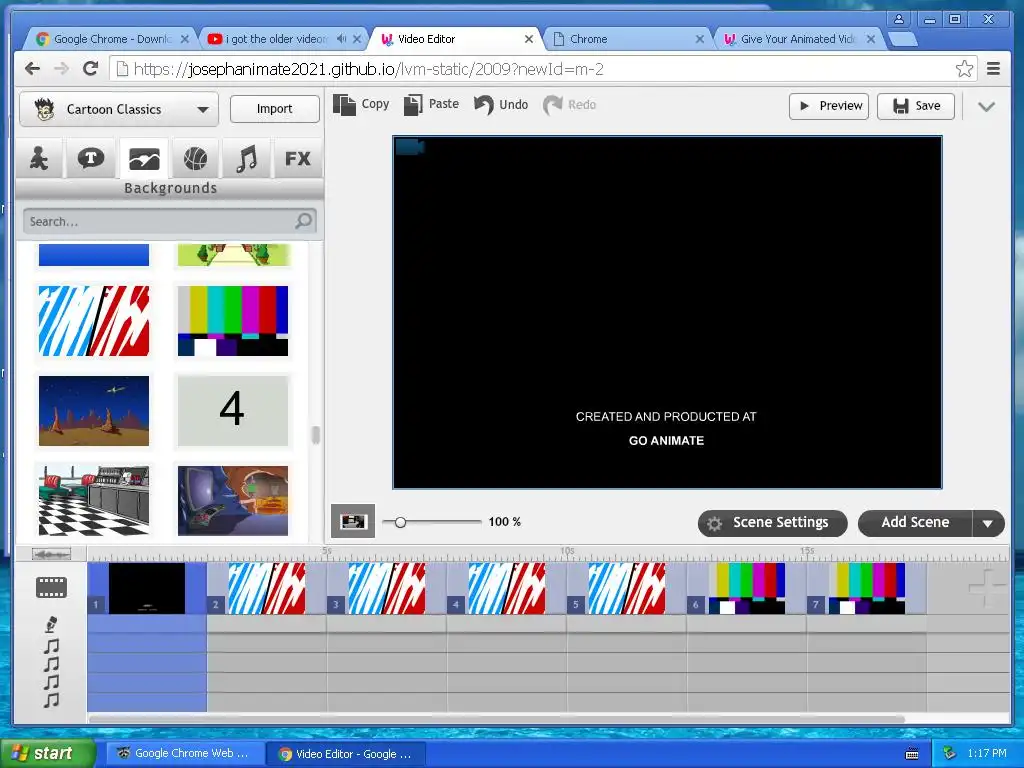Select scene 5 on the timeline
Image resolution: width=1024 pixels, height=768 pixels.
[627, 588]
